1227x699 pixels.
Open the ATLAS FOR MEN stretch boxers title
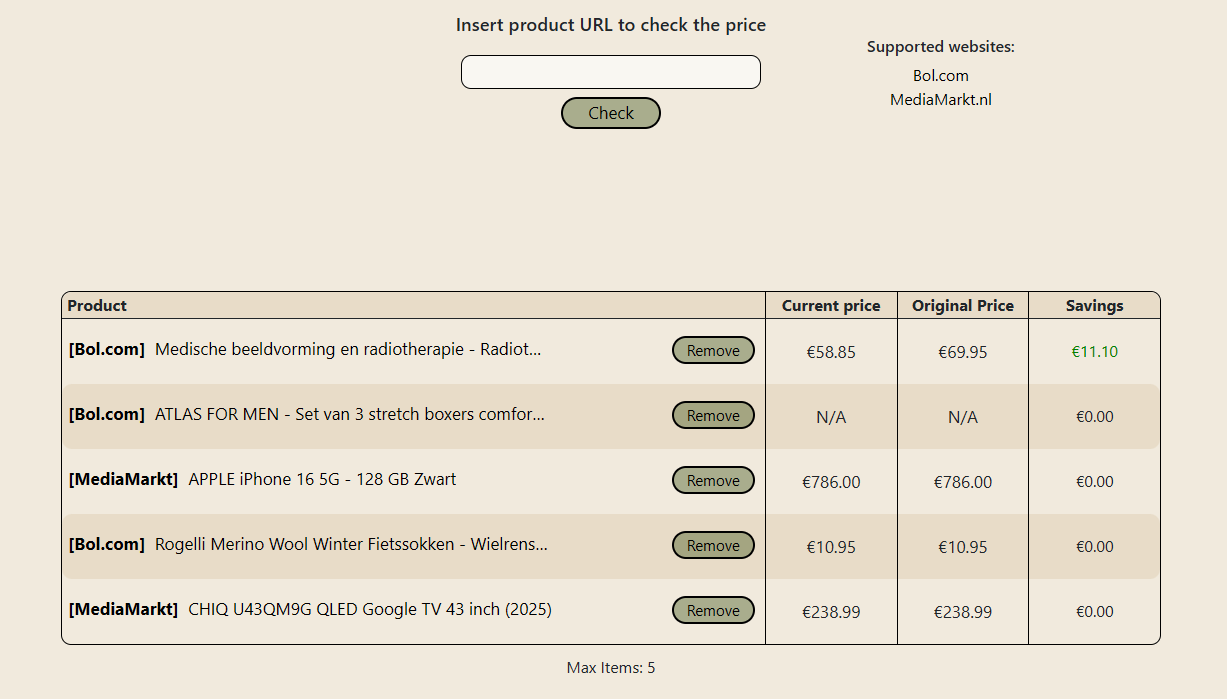tap(350, 414)
